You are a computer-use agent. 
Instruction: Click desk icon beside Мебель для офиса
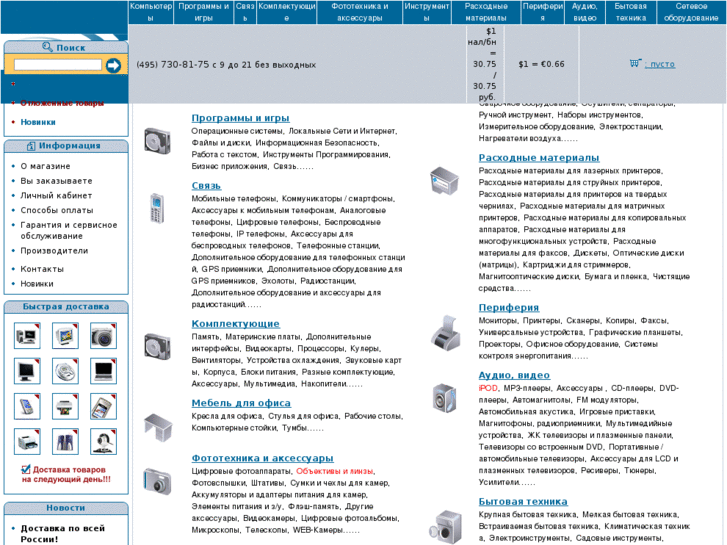pos(158,427)
